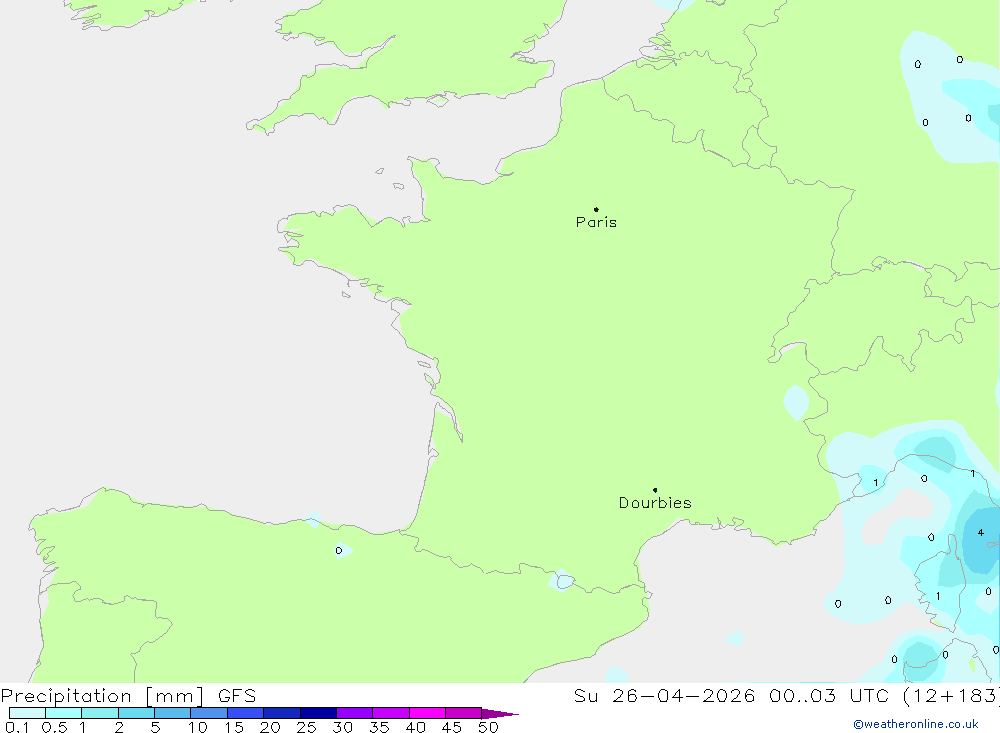Click the weatheronline.co.uk copyright link
Viewport: 1000px width, 733px height.
coord(916,724)
